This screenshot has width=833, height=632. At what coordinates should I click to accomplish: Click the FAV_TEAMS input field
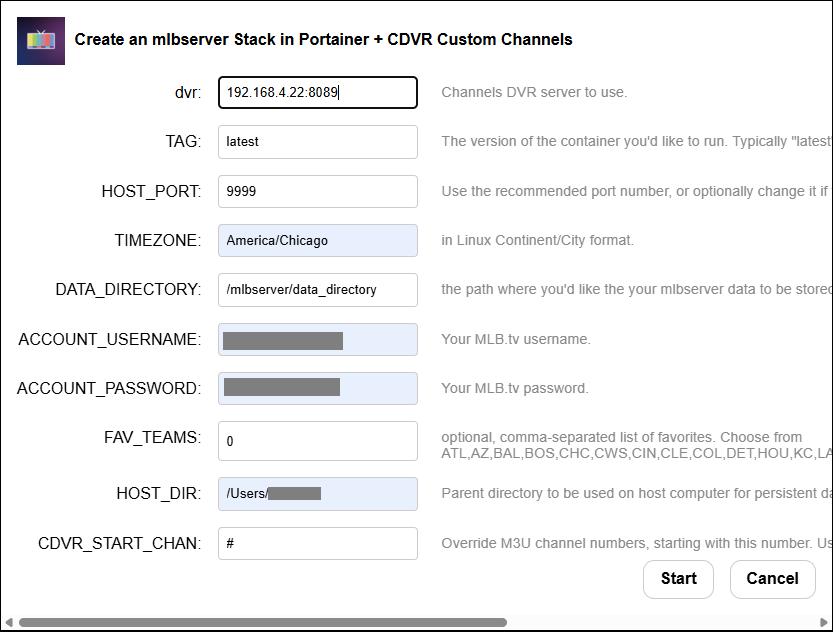point(317,440)
